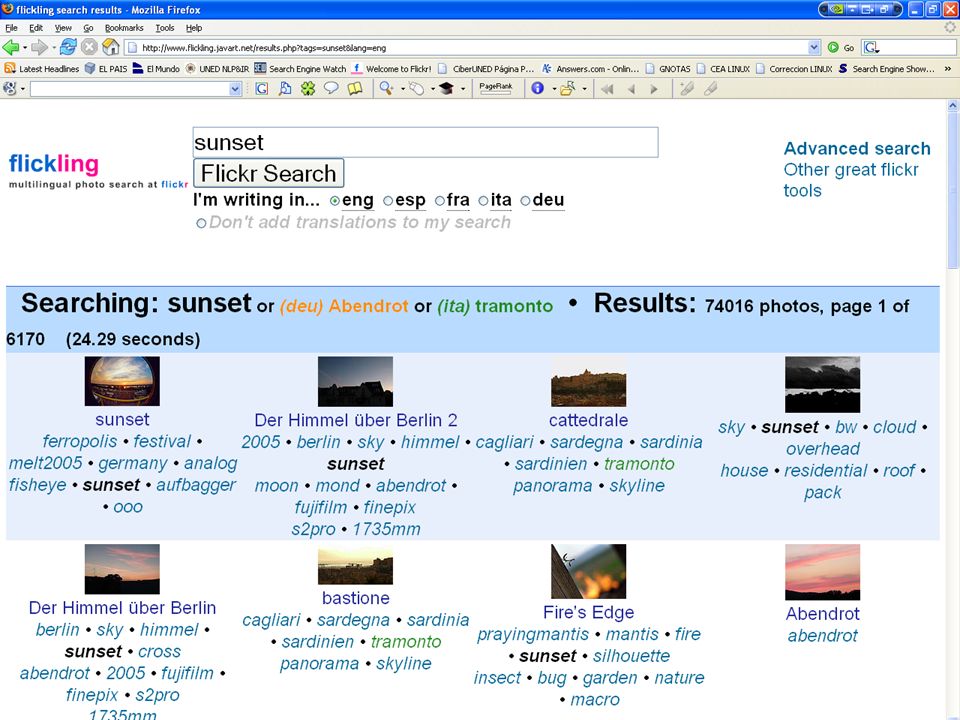The width and height of the screenshot is (960, 720).
Task: Open the bastione photo thumbnail
Action: (x=355, y=564)
